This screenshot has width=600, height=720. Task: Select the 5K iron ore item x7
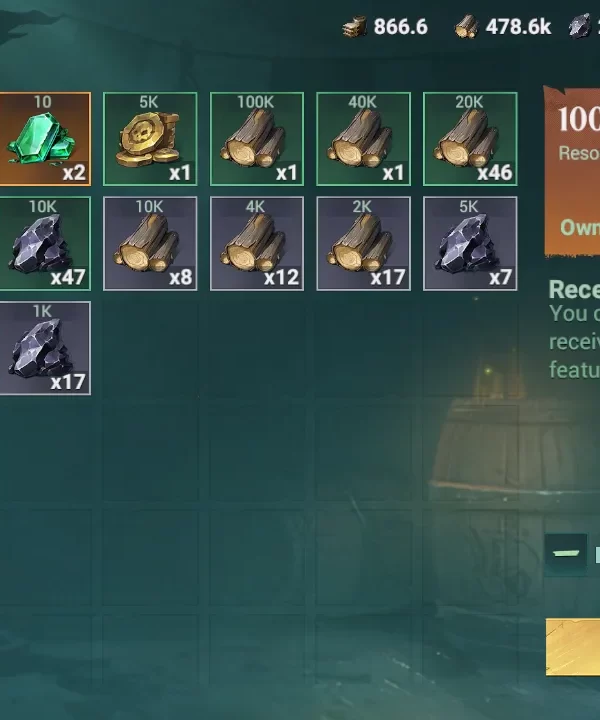470,244
